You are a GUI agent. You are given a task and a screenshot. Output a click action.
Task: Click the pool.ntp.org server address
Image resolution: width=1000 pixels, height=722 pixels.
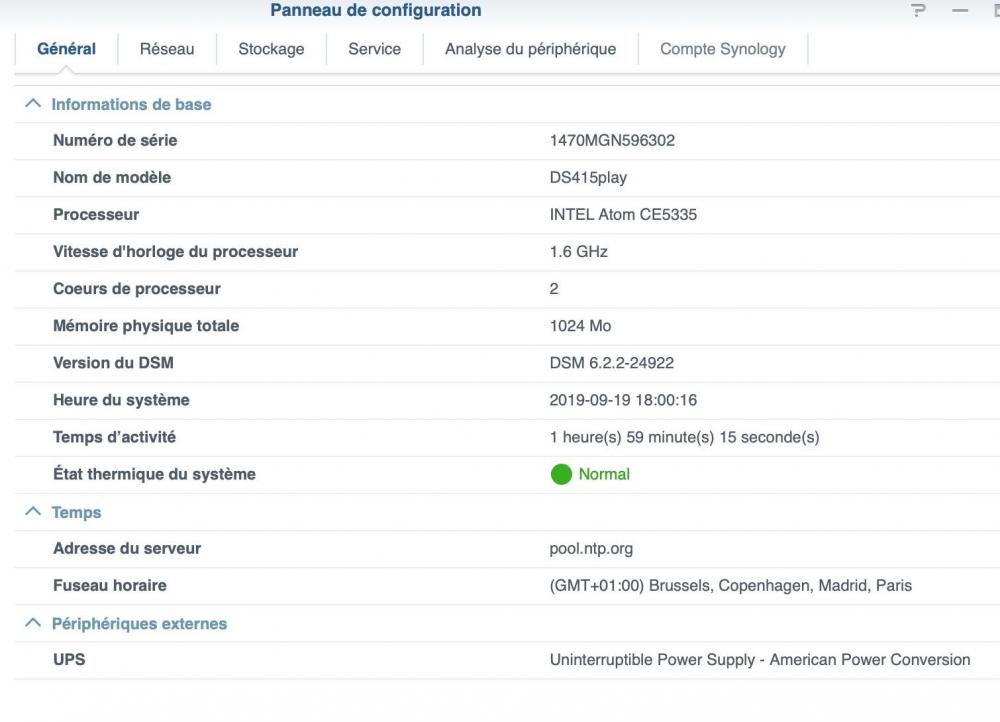[591, 548]
